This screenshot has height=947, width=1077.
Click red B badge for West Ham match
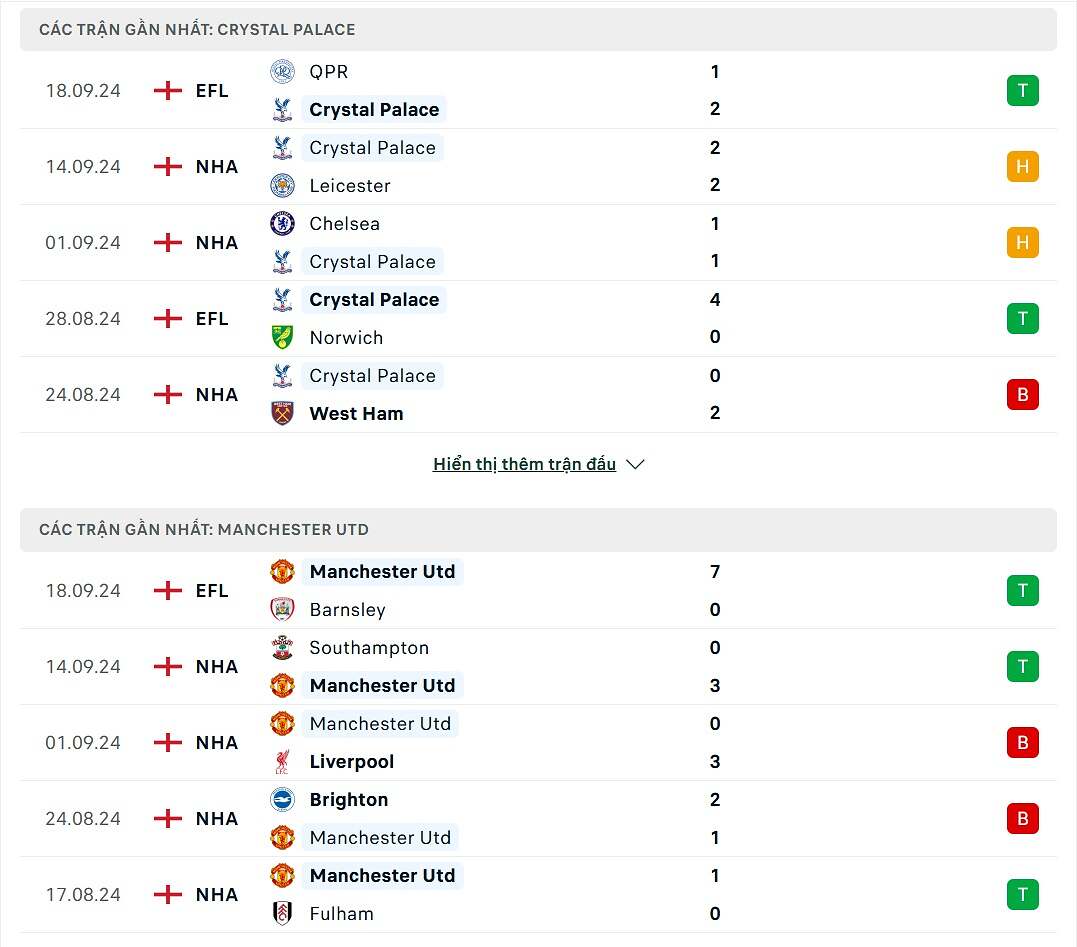point(1022,395)
